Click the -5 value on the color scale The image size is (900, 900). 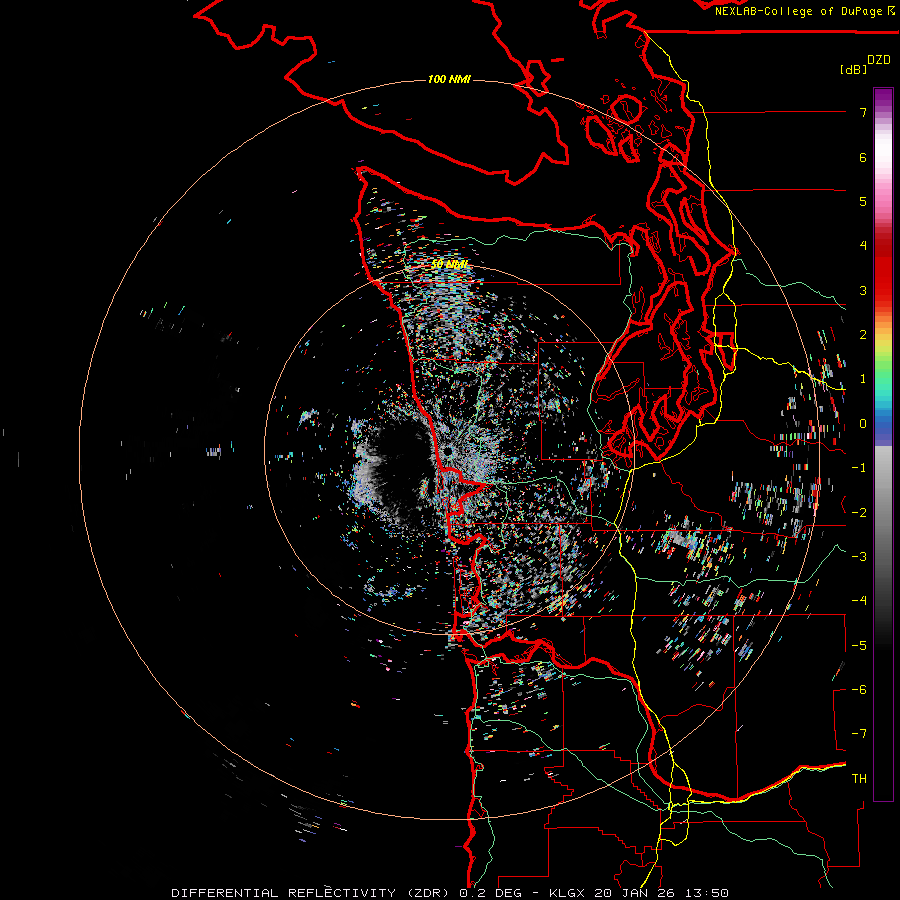tap(859, 646)
